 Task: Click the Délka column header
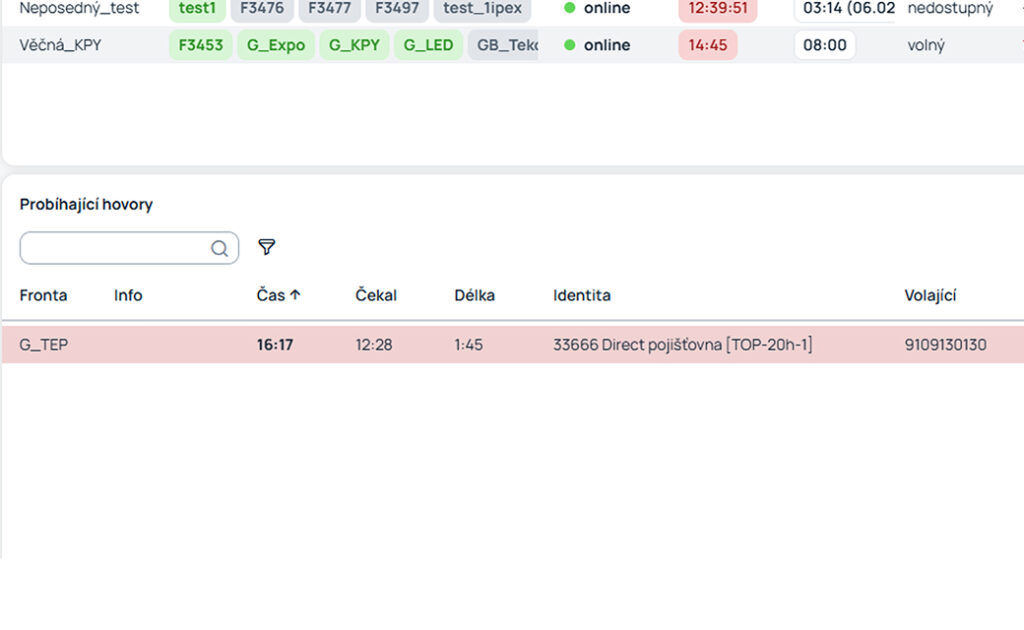click(x=474, y=295)
